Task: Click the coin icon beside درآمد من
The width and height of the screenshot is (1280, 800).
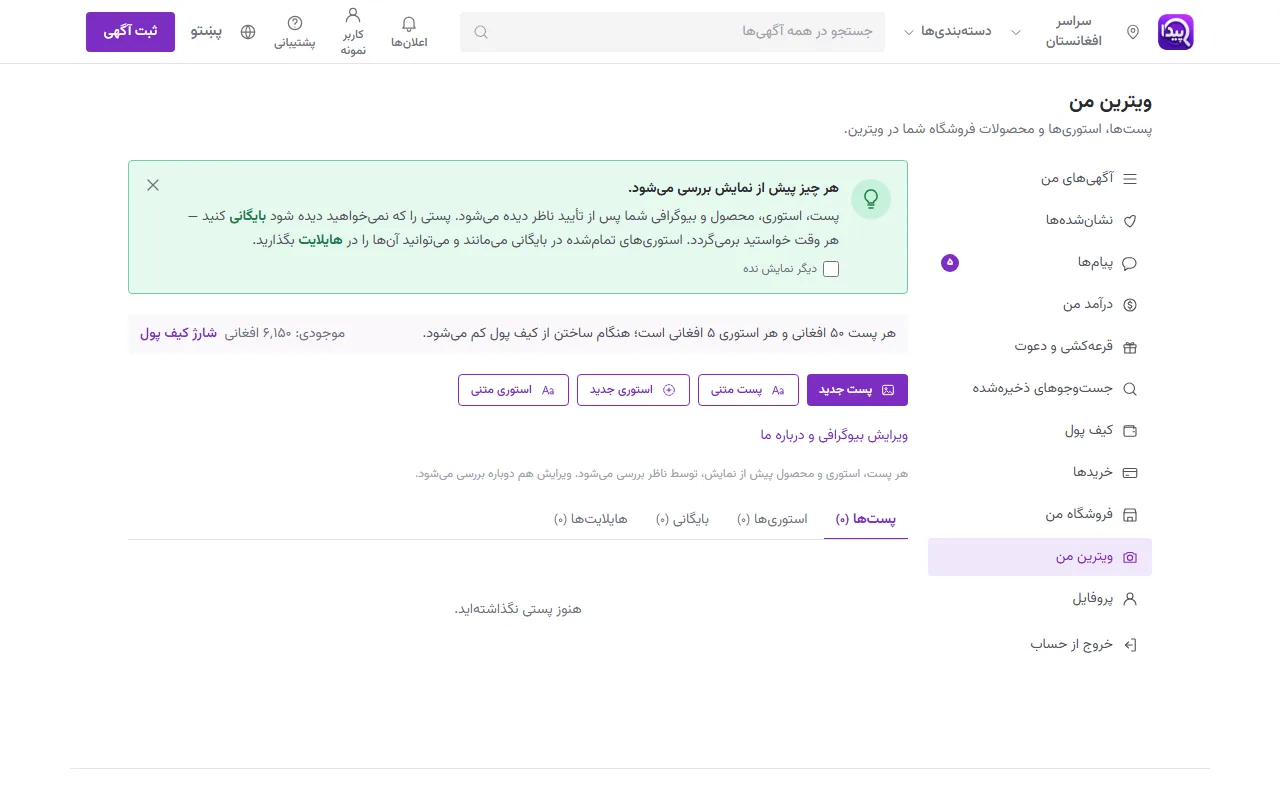Action: click(1131, 305)
